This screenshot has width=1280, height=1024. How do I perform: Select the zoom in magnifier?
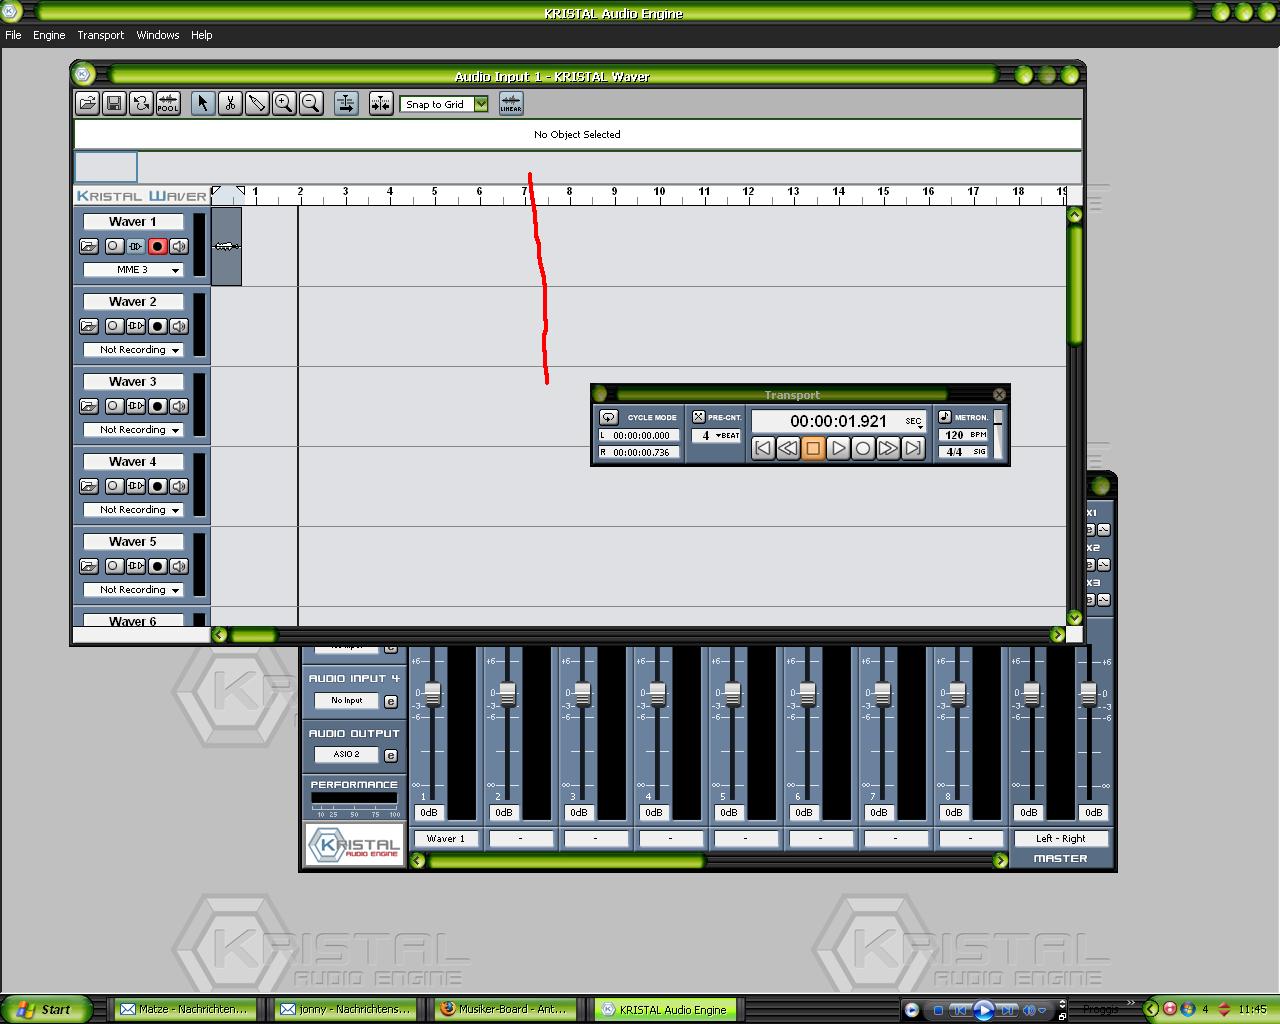pyautogui.click(x=284, y=103)
